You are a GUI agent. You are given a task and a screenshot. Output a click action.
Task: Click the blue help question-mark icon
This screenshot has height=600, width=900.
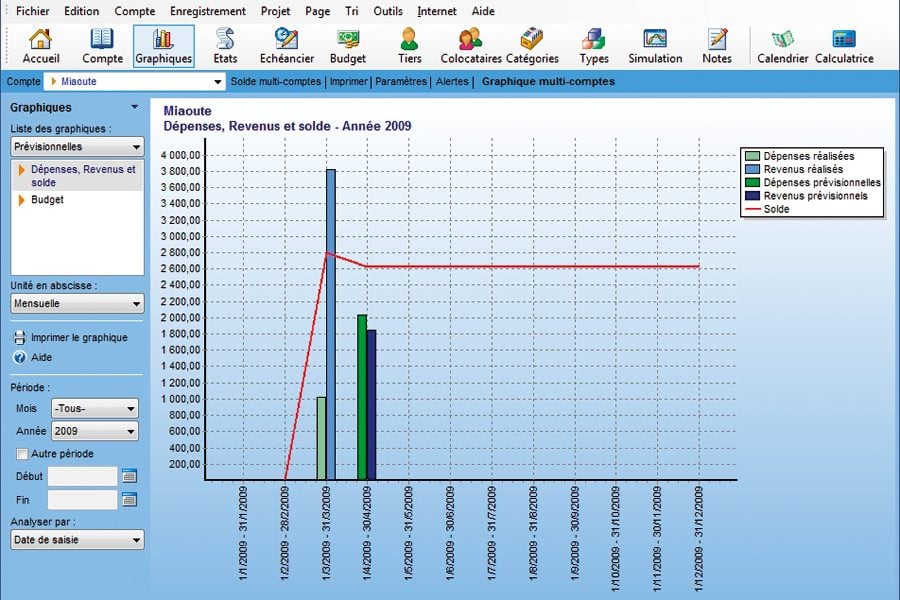[20, 357]
